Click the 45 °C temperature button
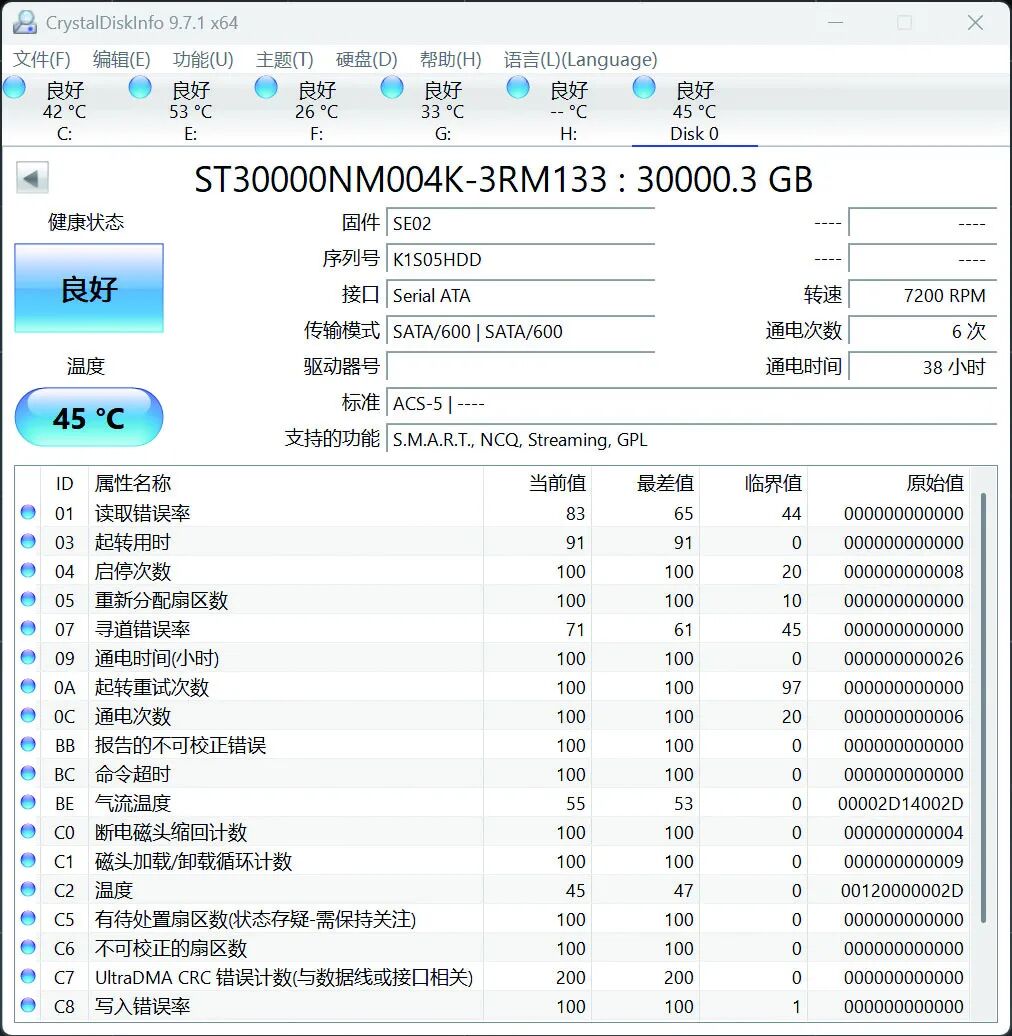Image resolution: width=1012 pixels, height=1036 pixels. tap(89, 418)
